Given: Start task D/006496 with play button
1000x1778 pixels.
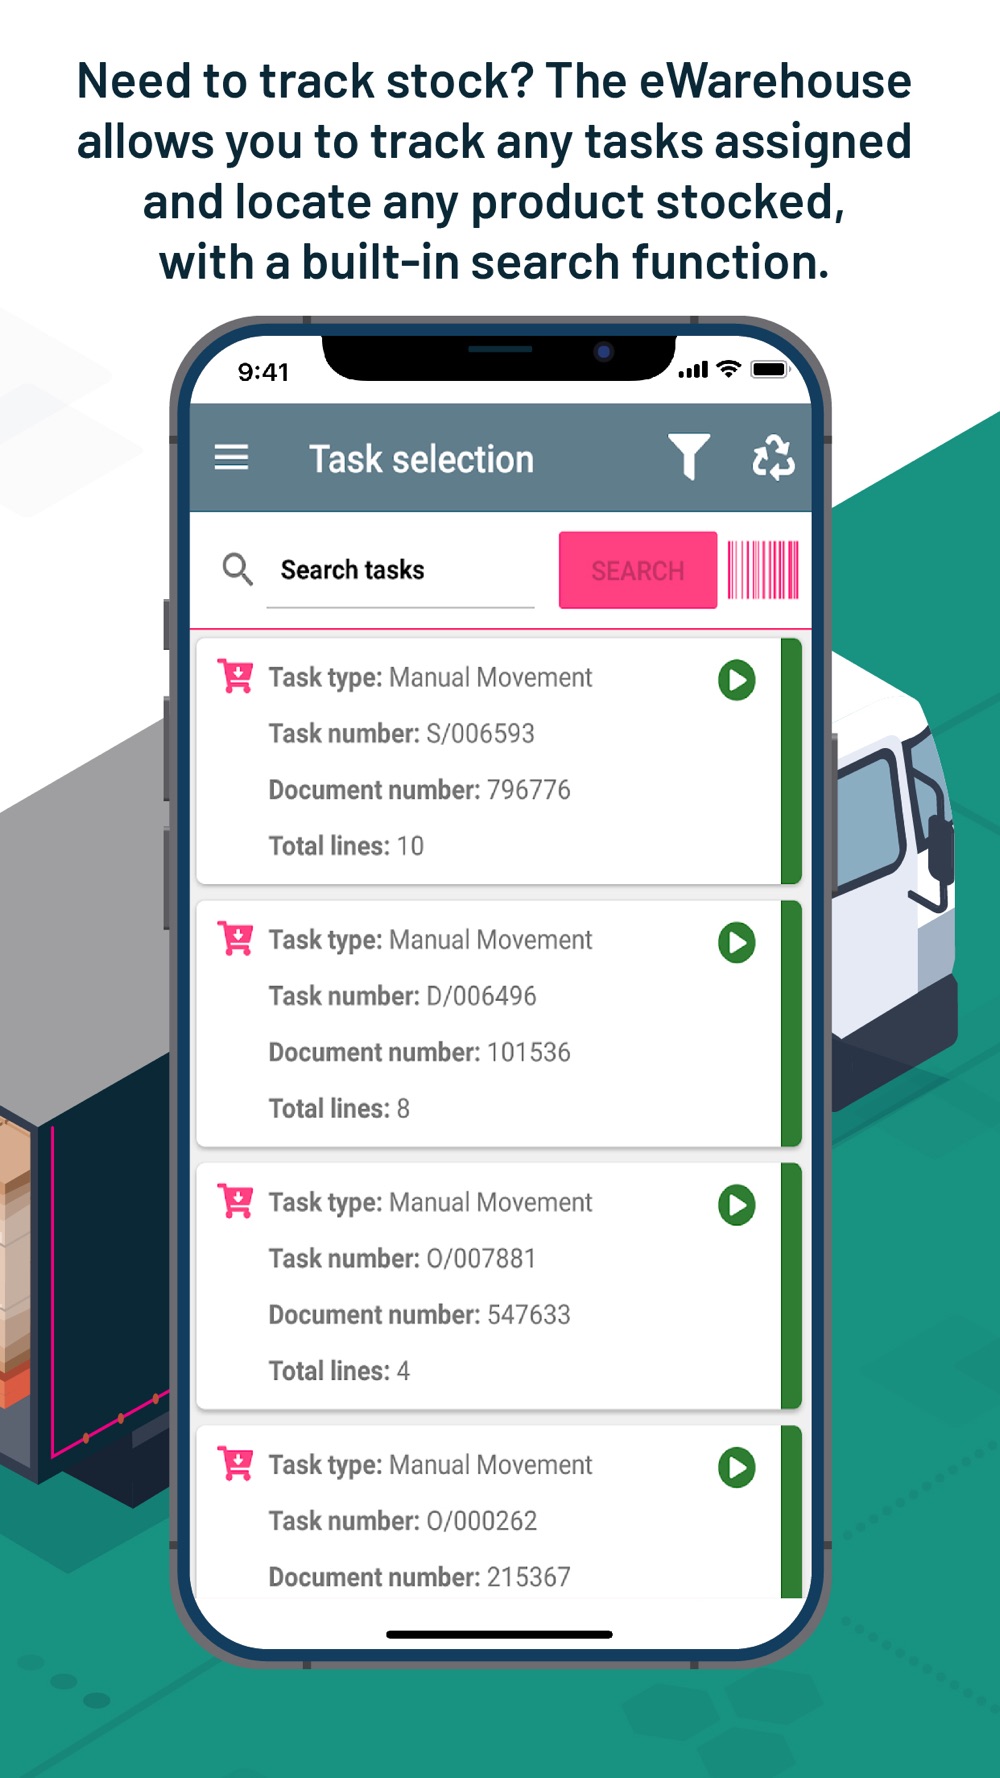Looking at the screenshot, I should (737, 942).
